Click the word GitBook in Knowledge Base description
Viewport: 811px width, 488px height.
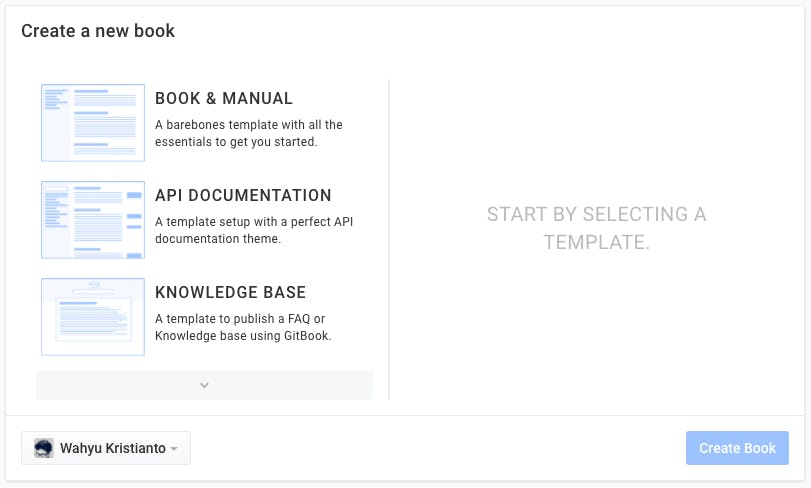point(306,336)
